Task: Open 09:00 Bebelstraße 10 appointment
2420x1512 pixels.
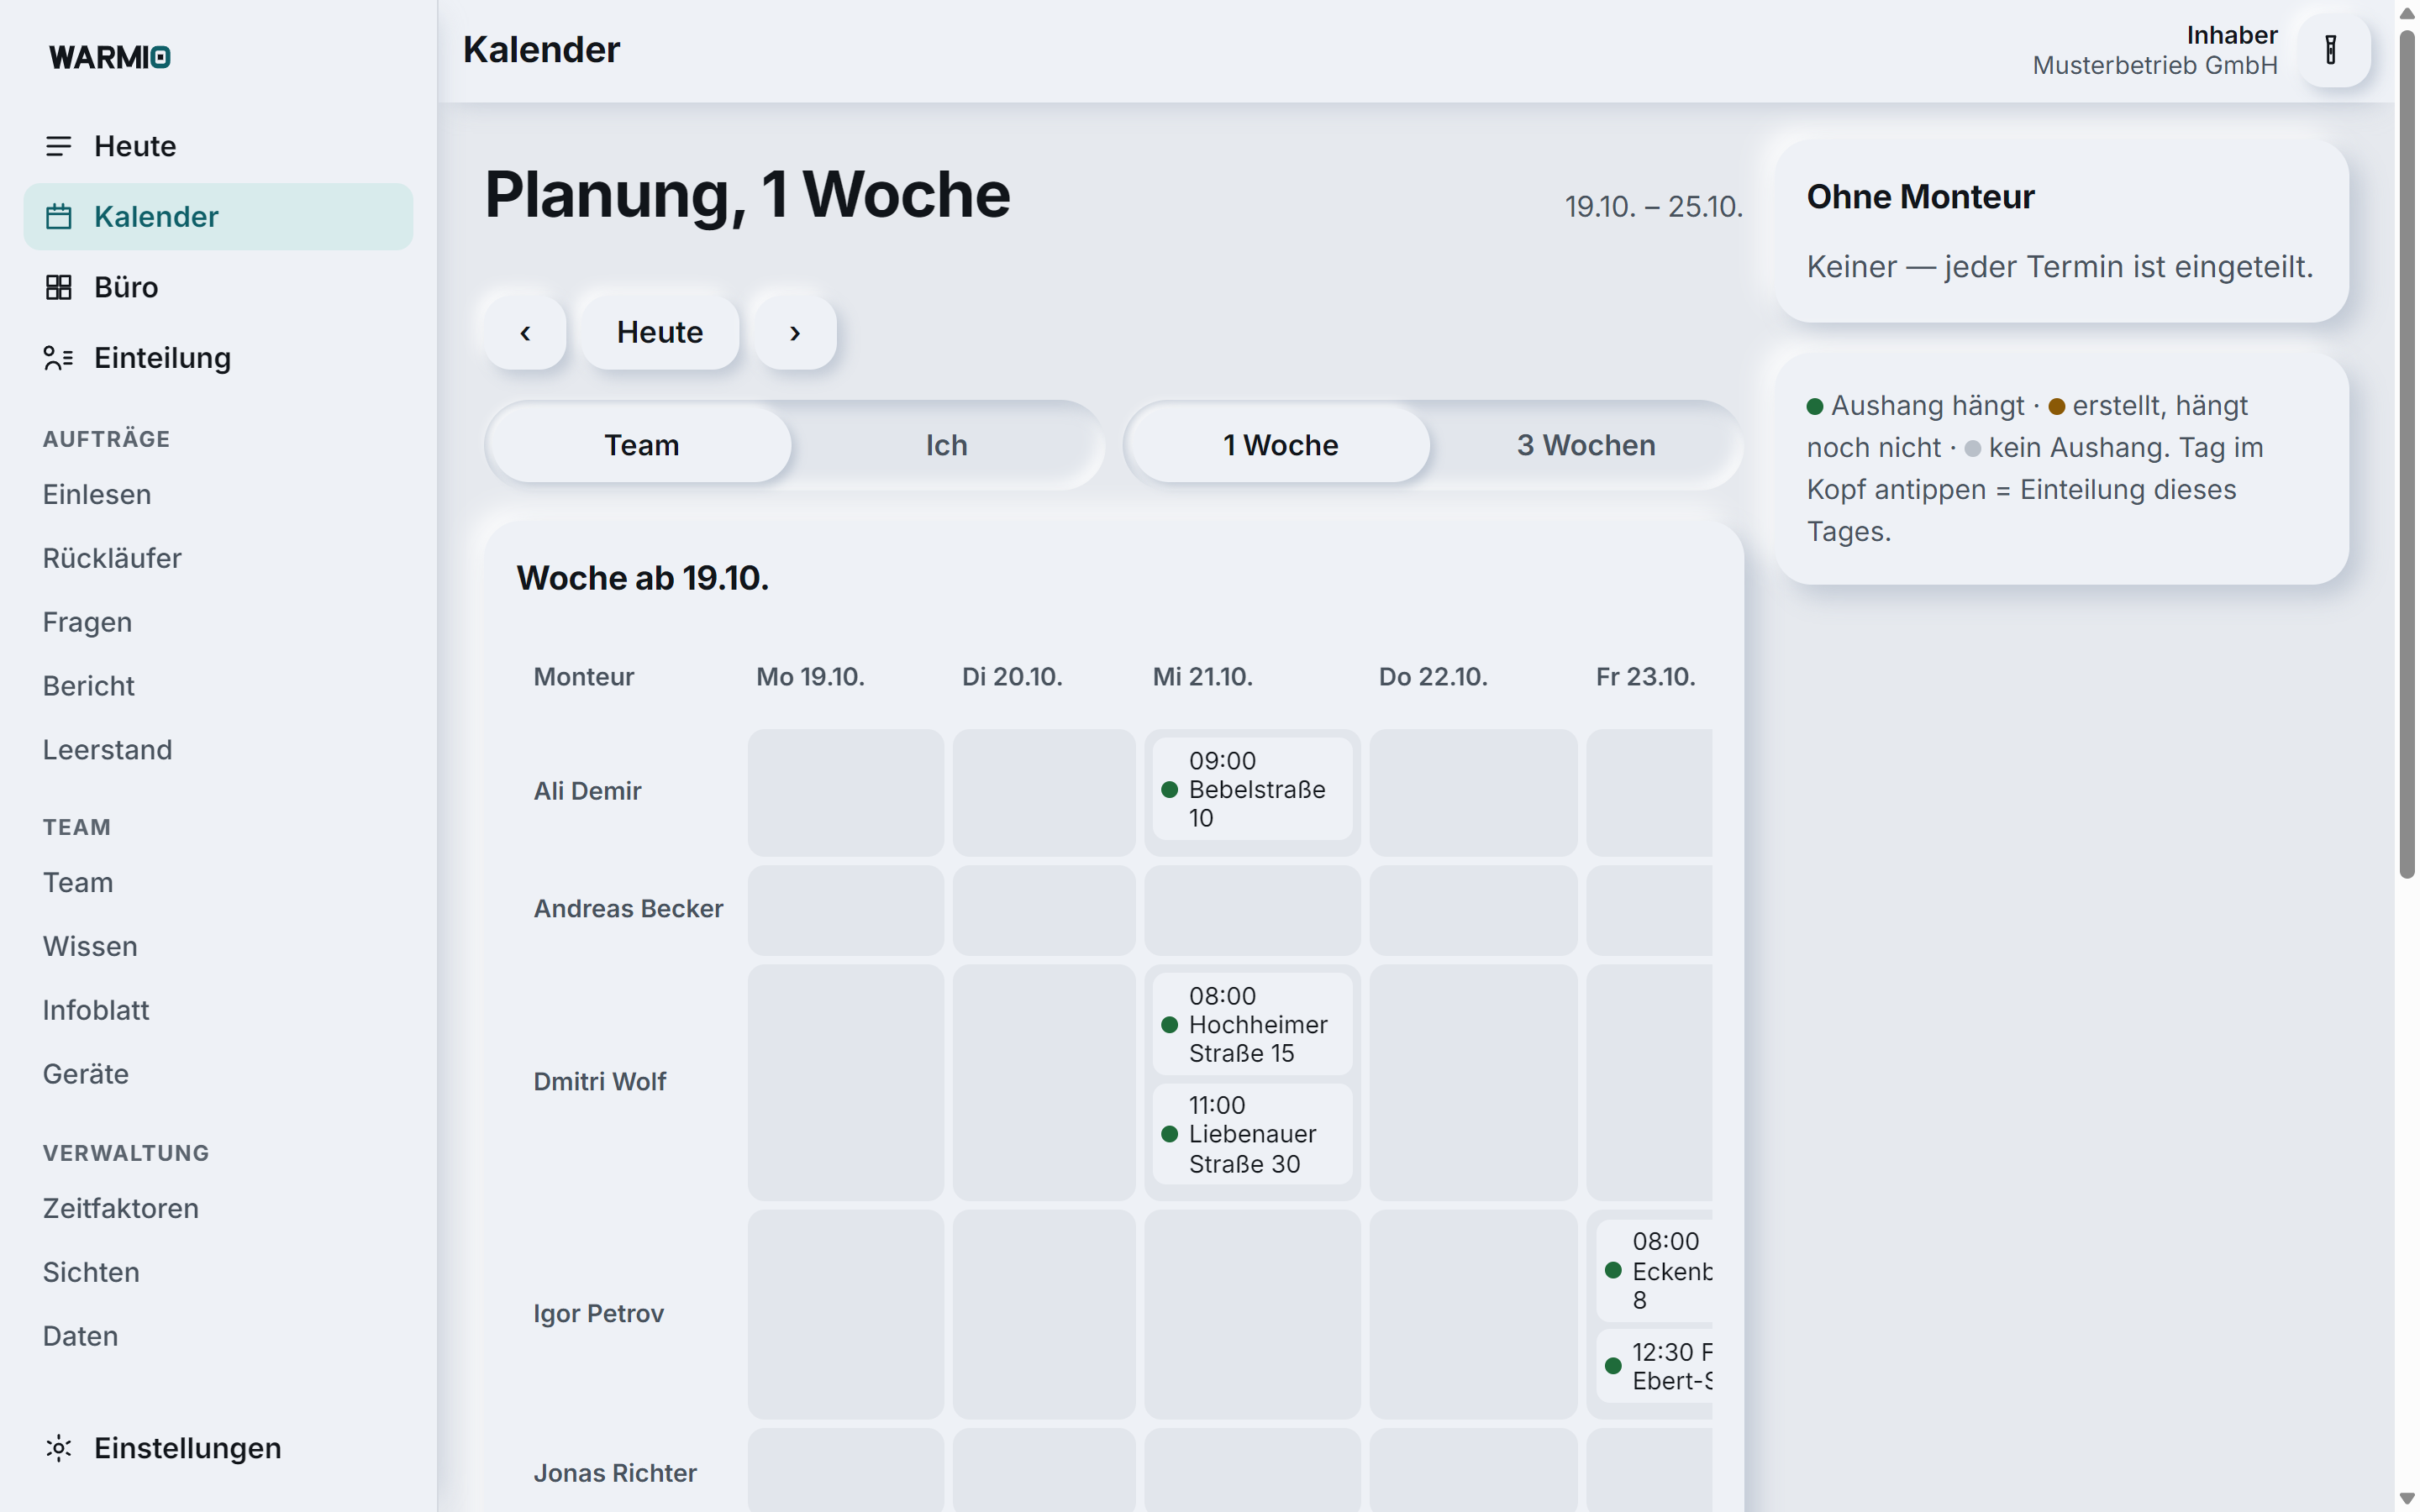Action: pyautogui.click(x=1252, y=789)
